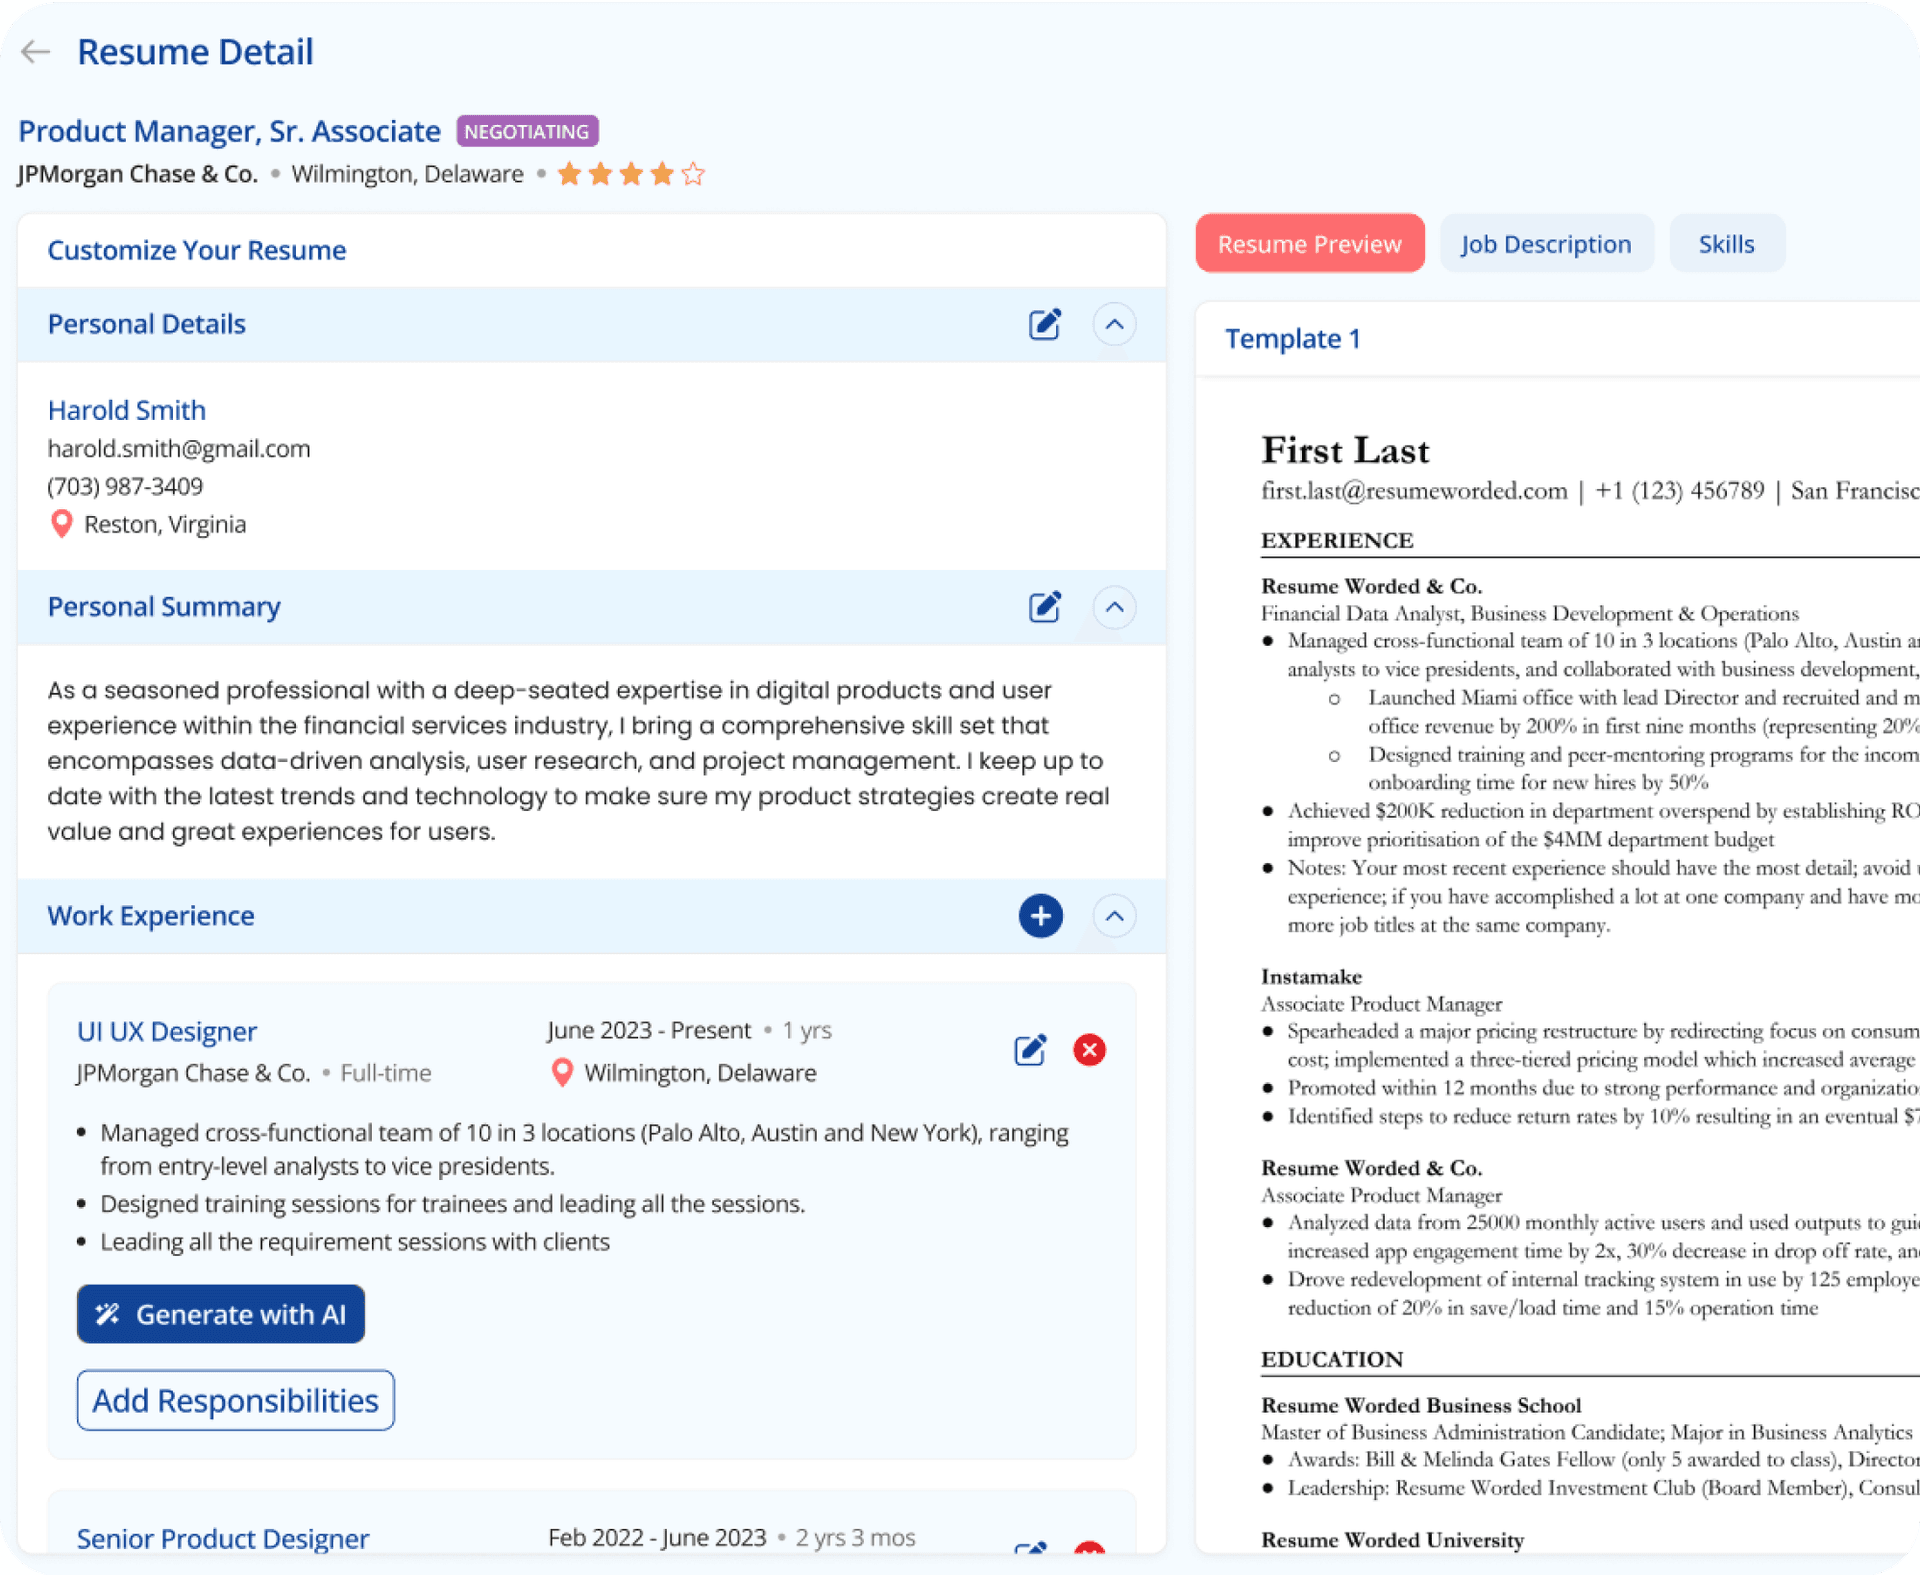This screenshot has width=1920, height=1575.
Task: Set rating to four stars
Action: (662, 174)
